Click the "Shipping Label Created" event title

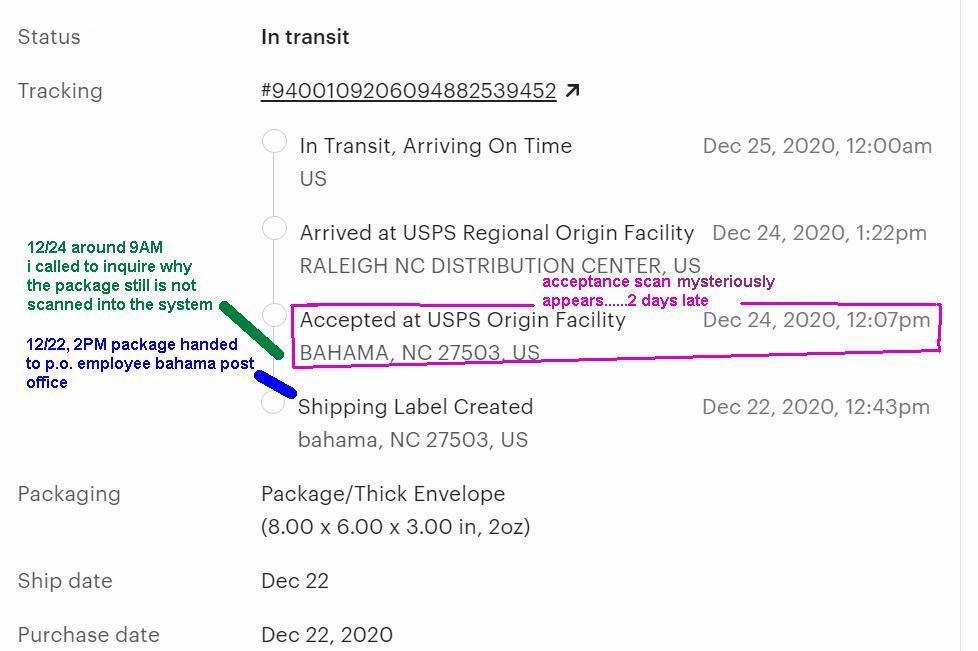pos(415,407)
